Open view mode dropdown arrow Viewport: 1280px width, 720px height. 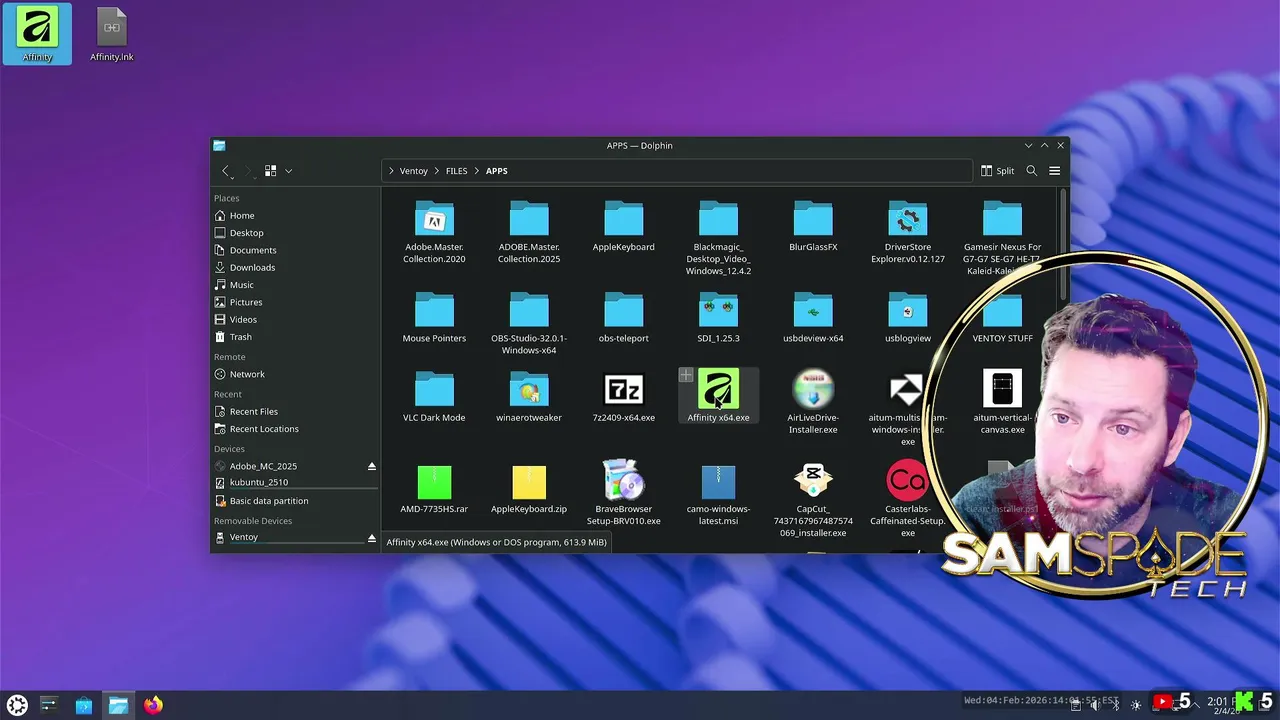click(x=289, y=171)
